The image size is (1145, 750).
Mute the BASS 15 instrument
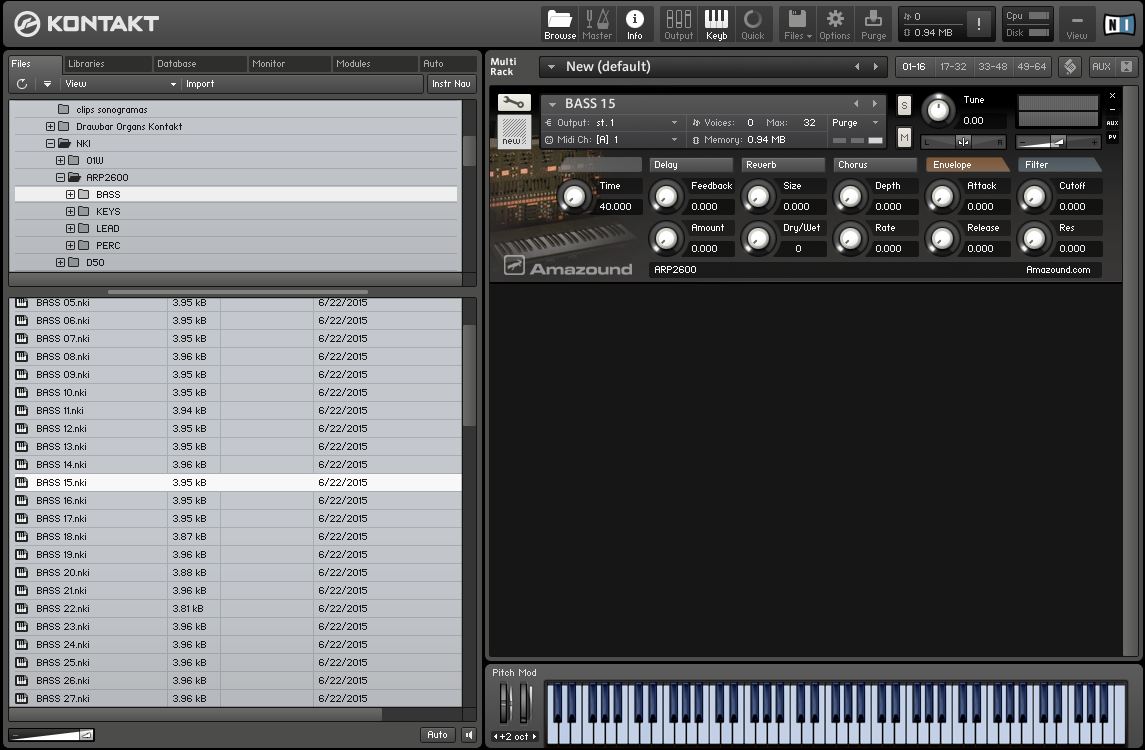click(x=903, y=137)
